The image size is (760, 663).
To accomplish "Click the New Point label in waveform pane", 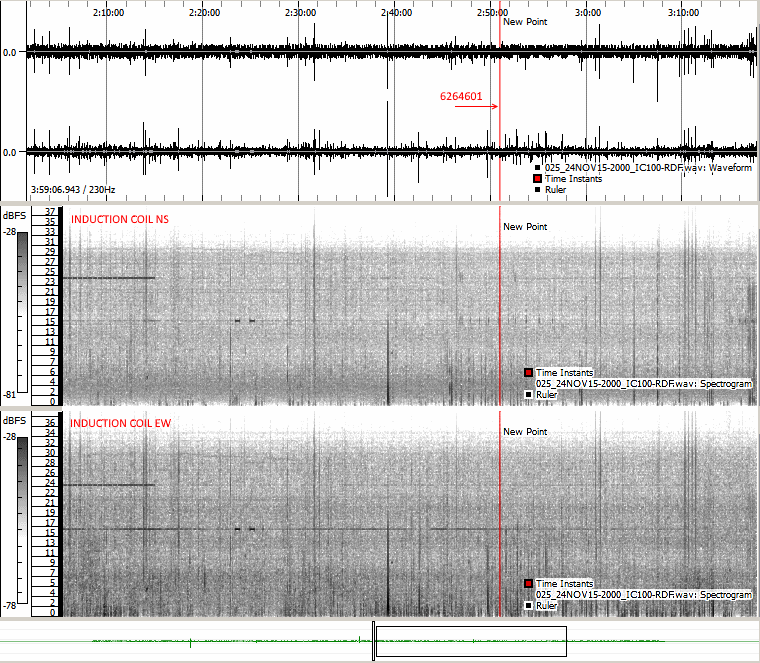I will 525,21.
